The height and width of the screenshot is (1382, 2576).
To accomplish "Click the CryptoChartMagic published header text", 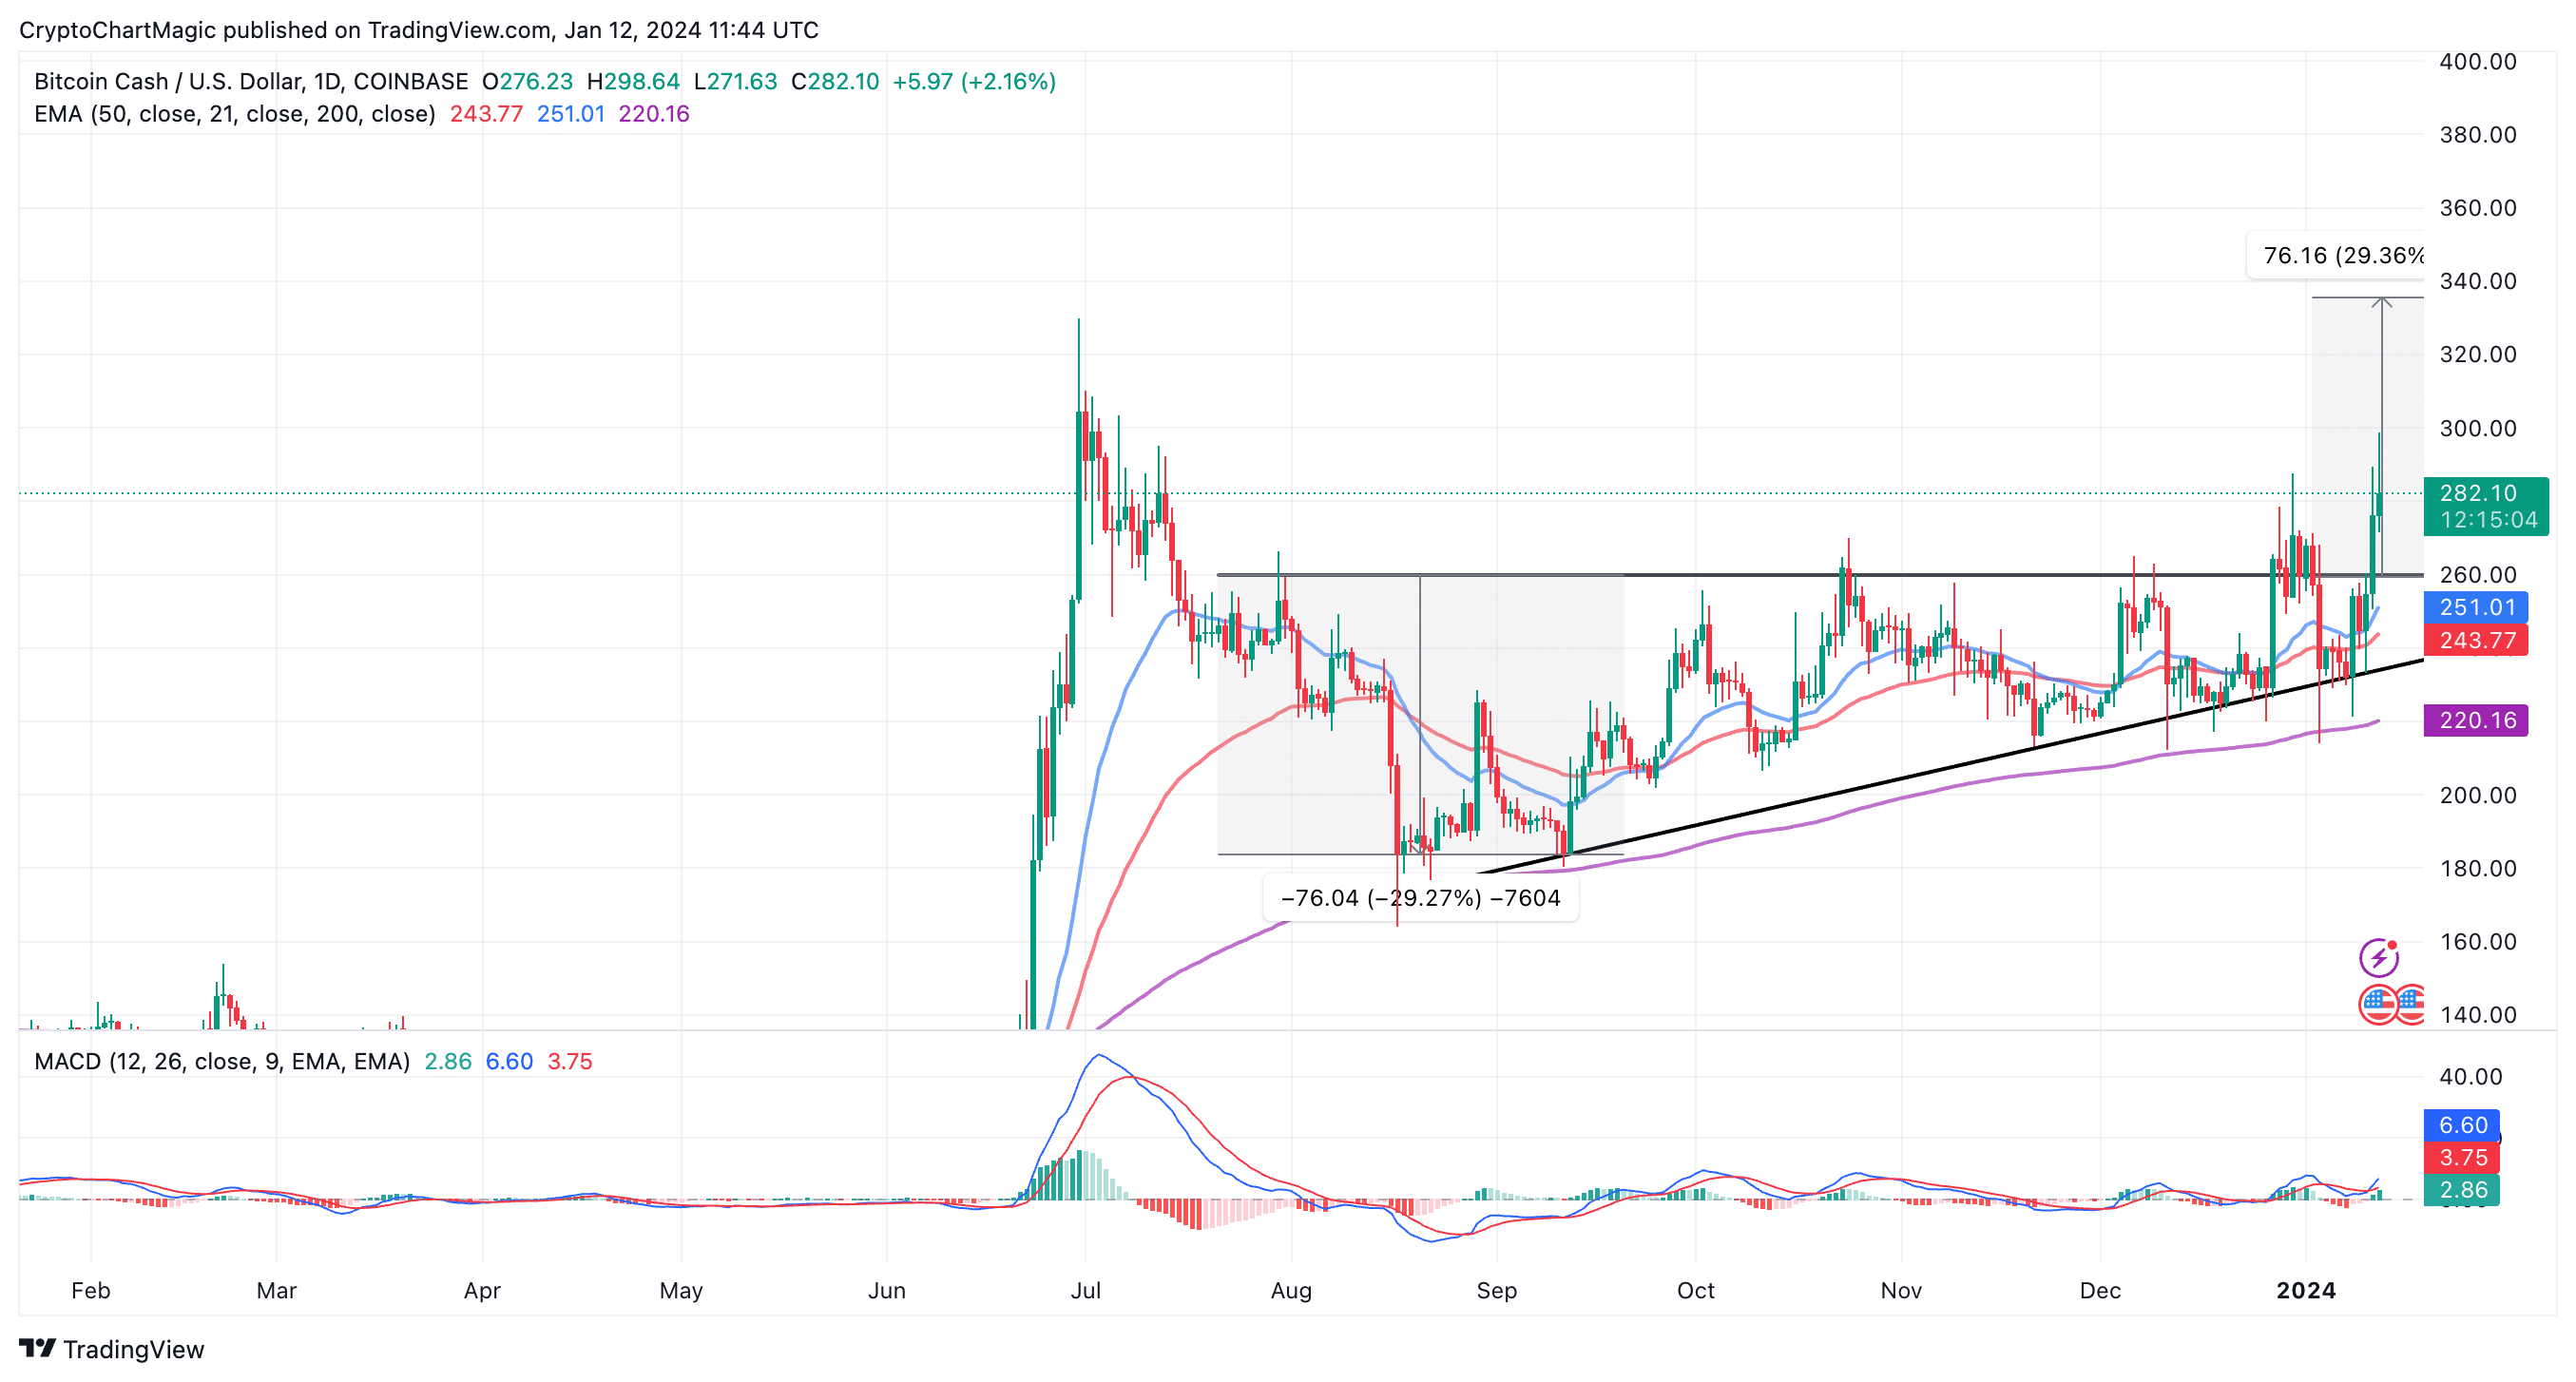I will tap(419, 30).
